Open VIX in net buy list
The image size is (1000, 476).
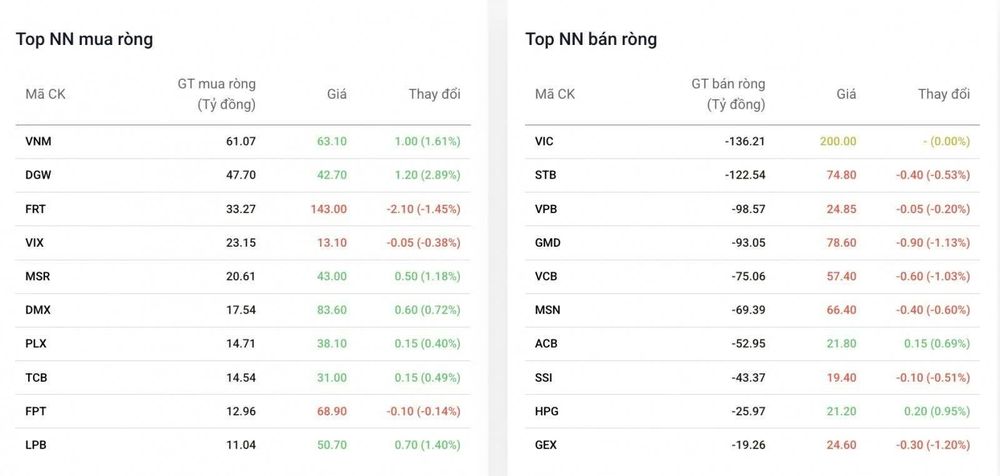coord(35,242)
